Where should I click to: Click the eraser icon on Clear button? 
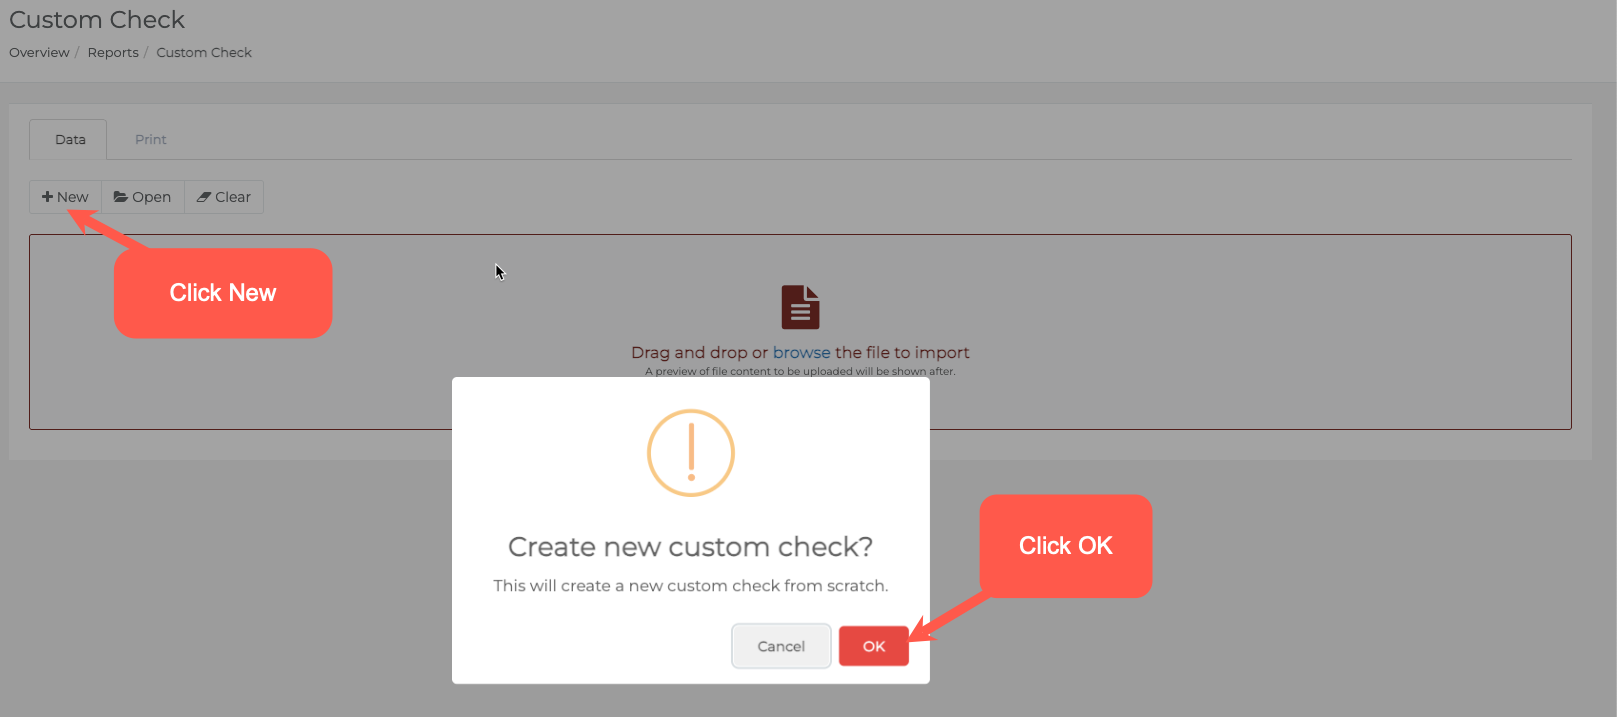click(204, 197)
